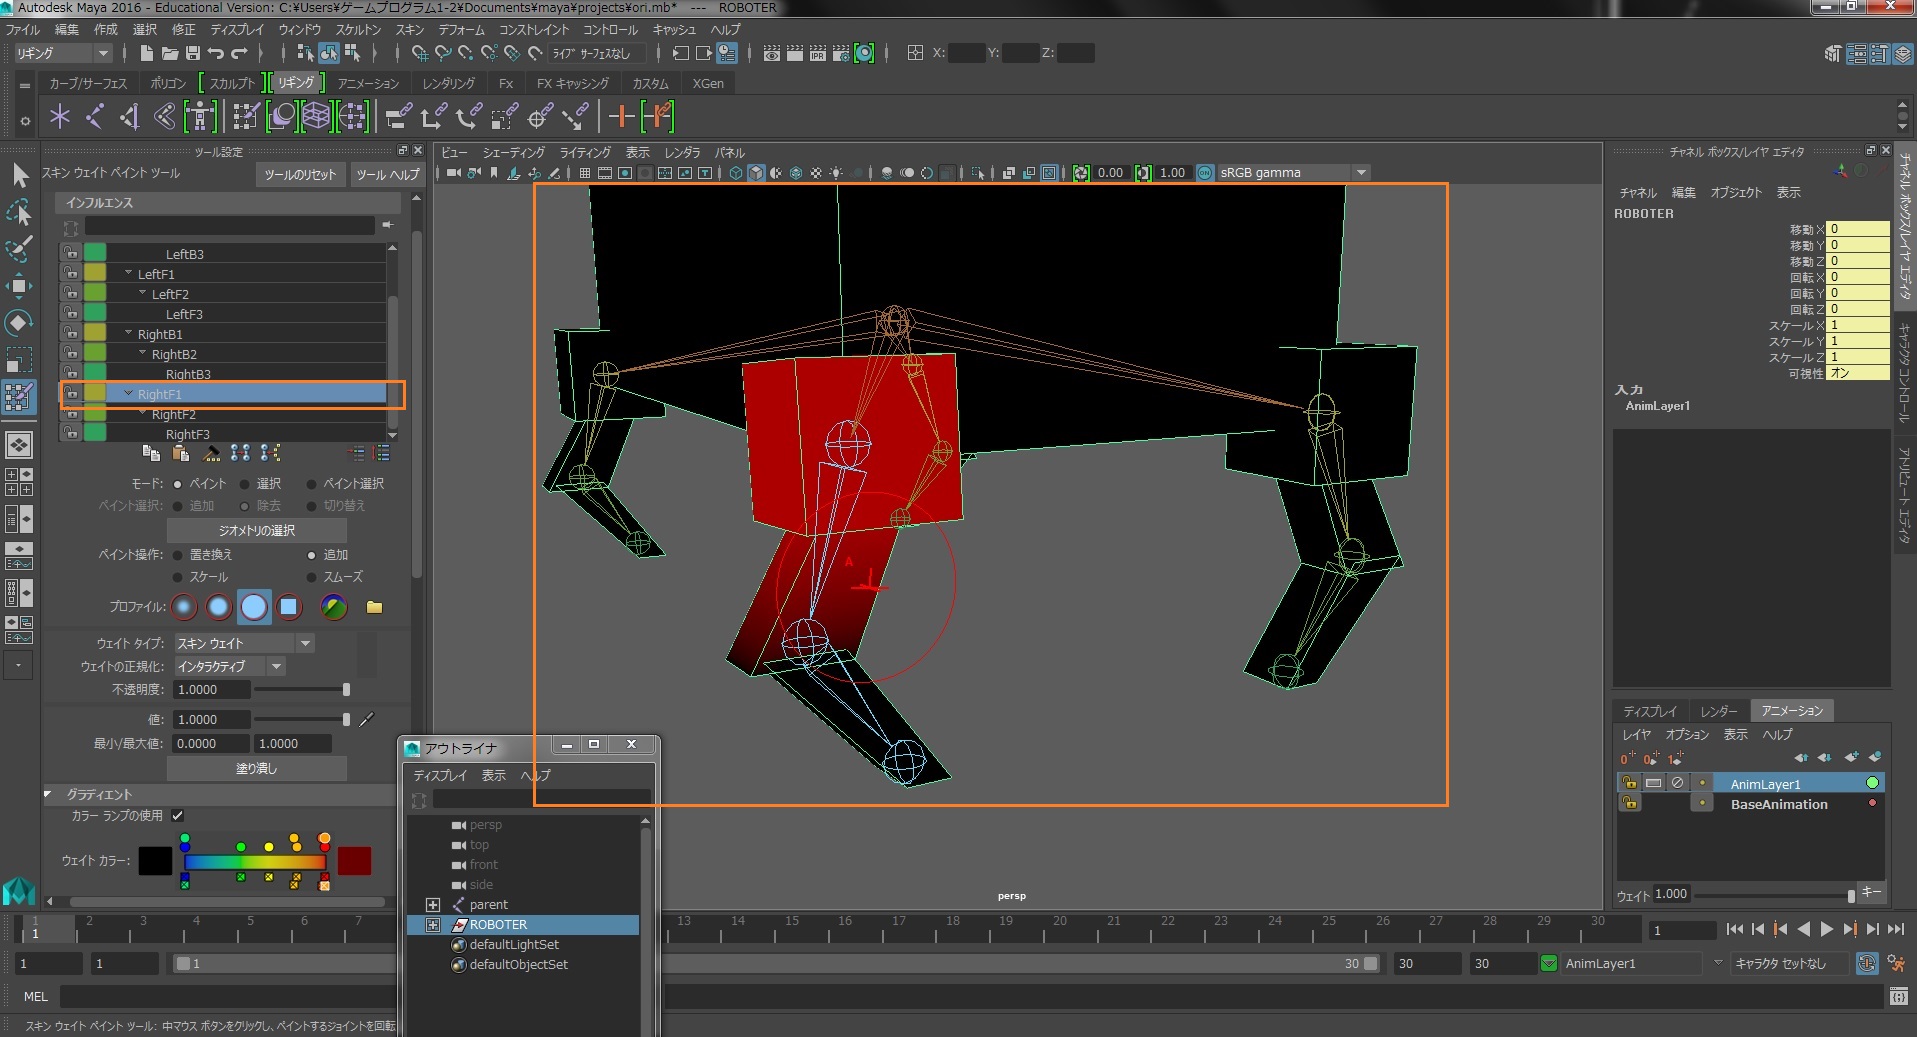
Task: Choose 置き換え paint operation
Action: pyautogui.click(x=178, y=555)
